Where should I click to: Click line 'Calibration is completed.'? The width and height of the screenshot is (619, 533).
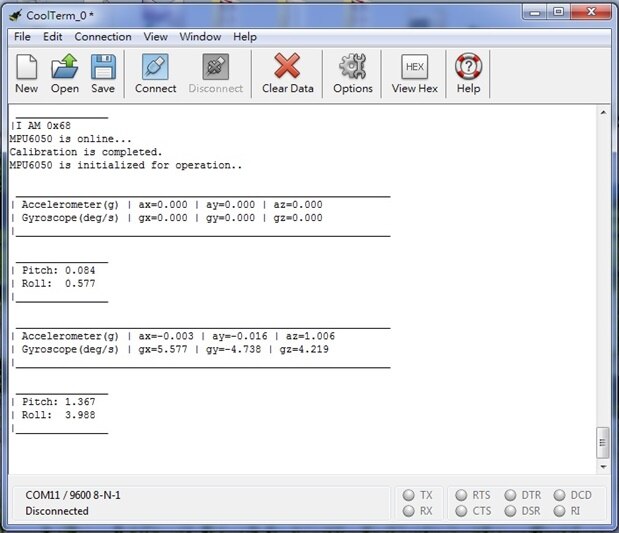(86, 152)
